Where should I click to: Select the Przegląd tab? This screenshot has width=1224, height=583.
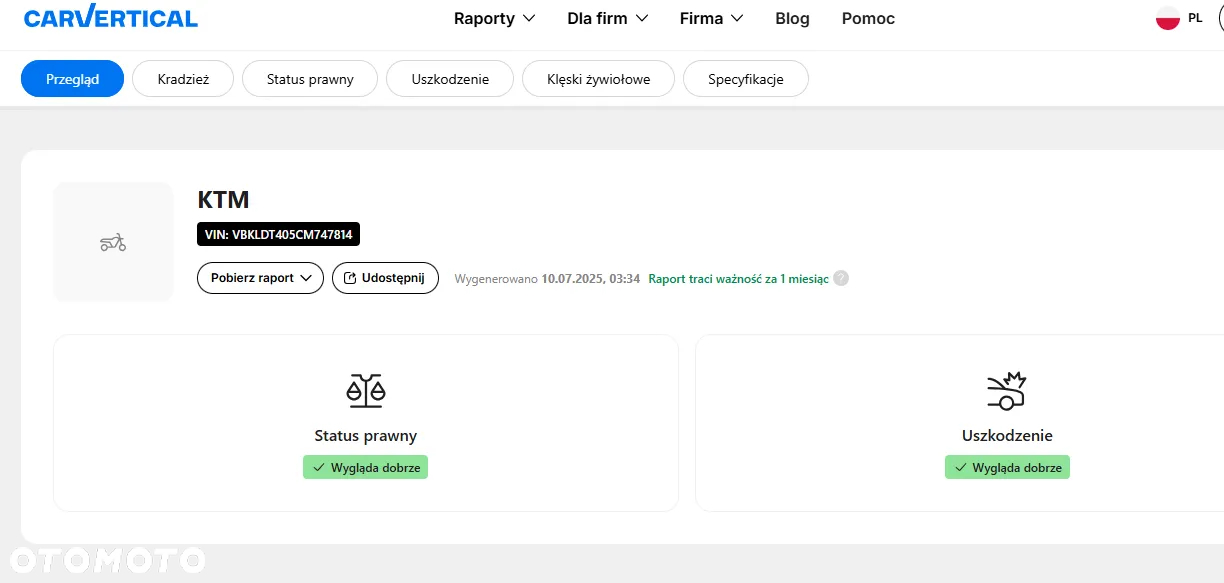pyautogui.click(x=72, y=79)
